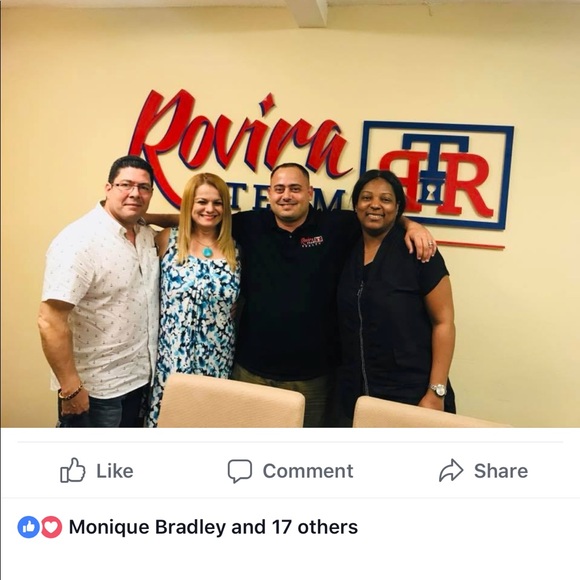Click the turquoise pendant necklace
The width and height of the screenshot is (580, 580).
pos(208,252)
